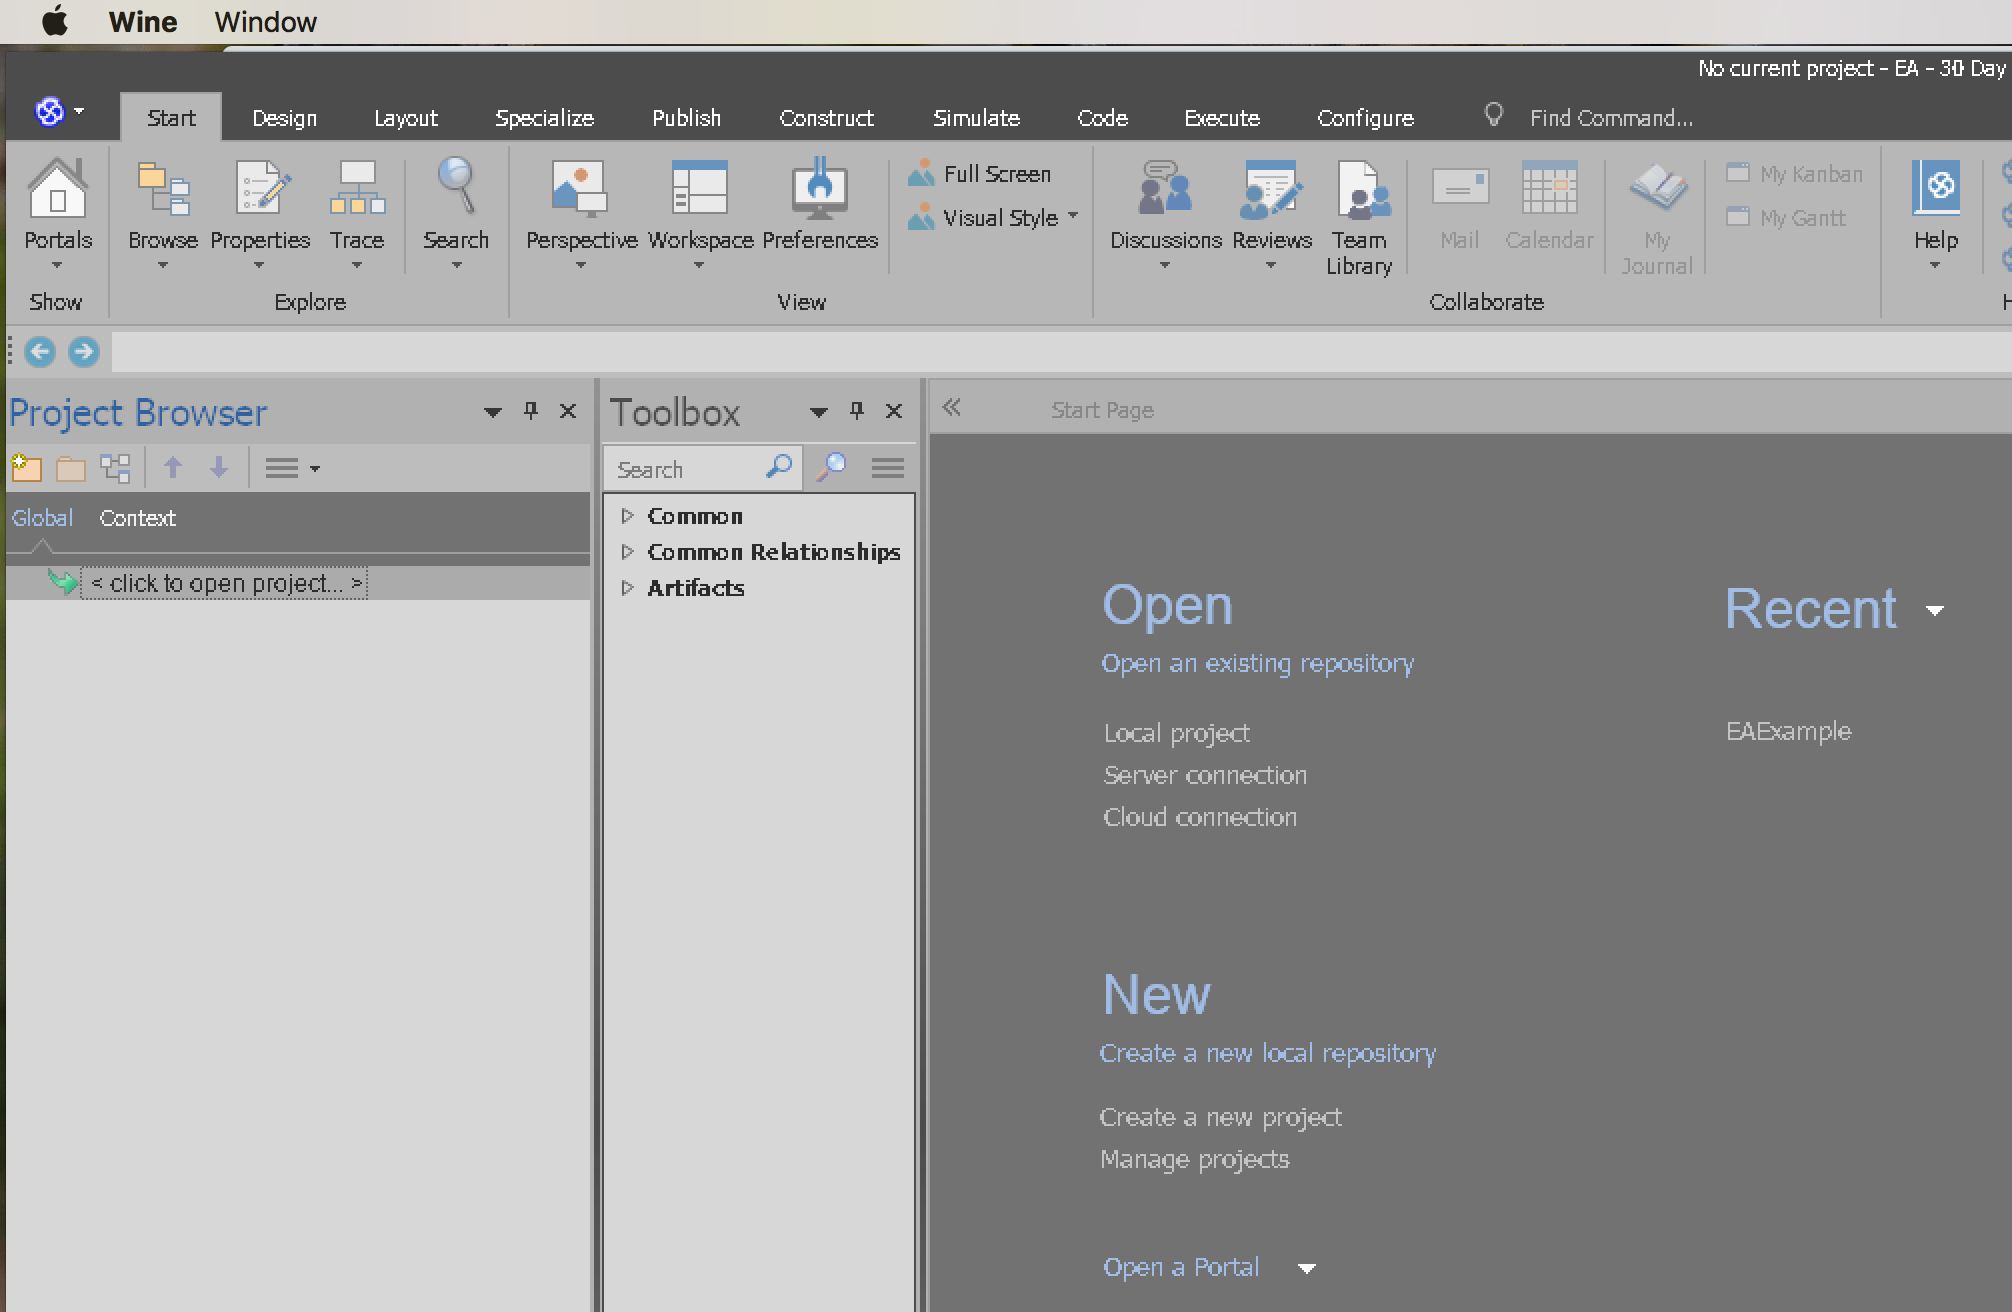Viewport: 2012px width, 1312px height.
Task: Open the Trace ribbon icon
Action: [x=357, y=212]
